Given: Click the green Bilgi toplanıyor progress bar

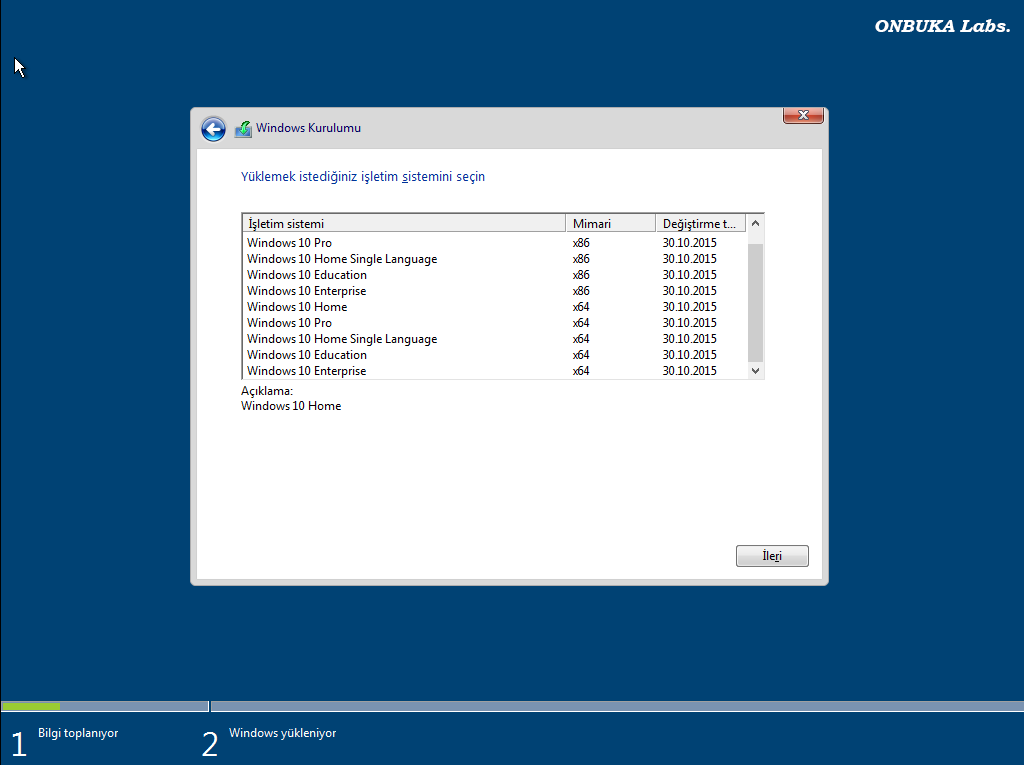Looking at the screenshot, I should (x=31, y=706).
